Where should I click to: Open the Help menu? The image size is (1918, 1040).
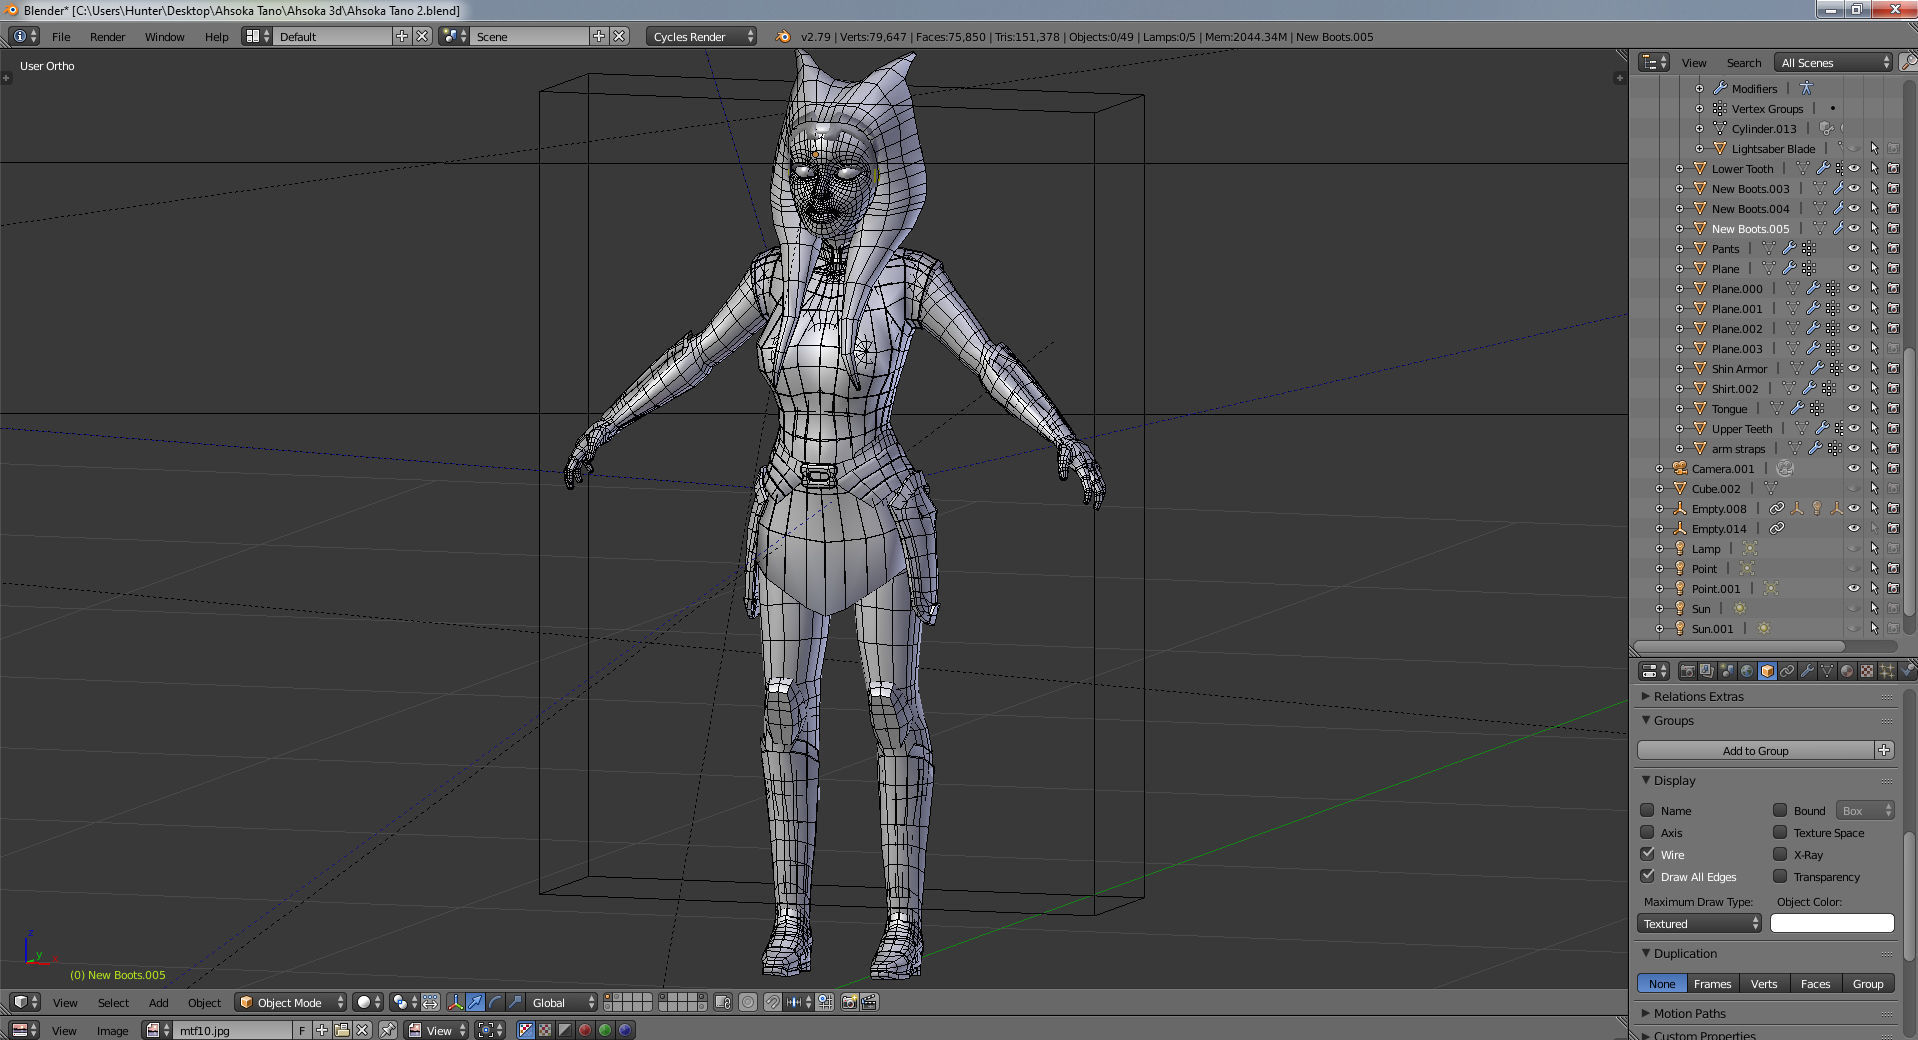[216, 36]
